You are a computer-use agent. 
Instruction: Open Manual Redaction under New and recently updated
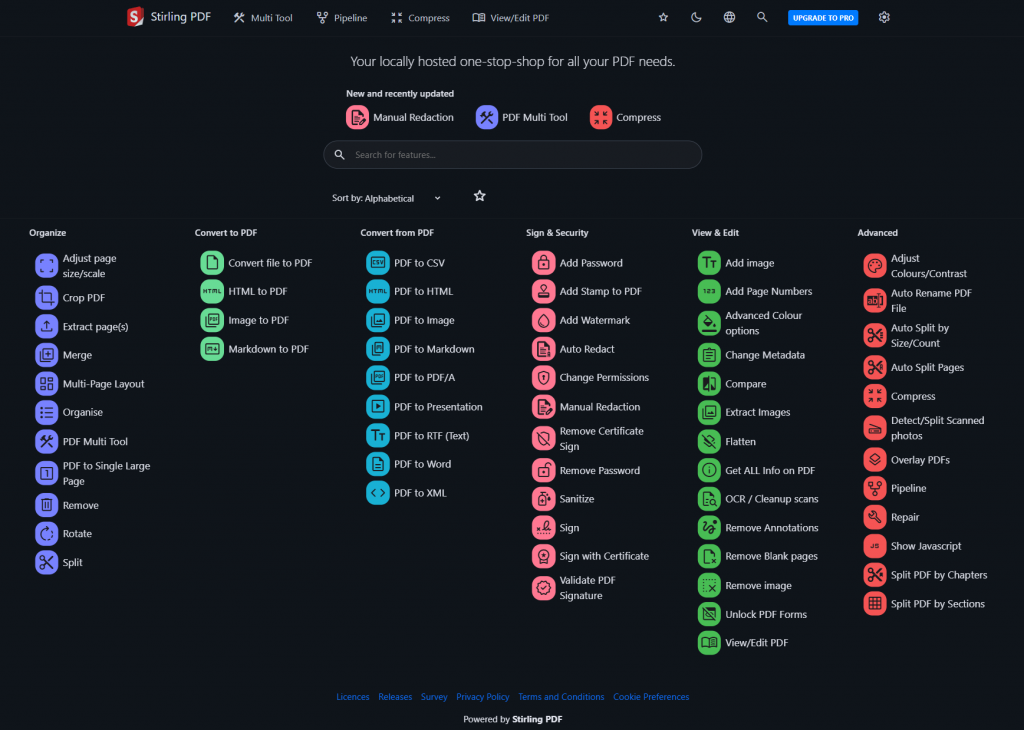[x=400, y=118]
